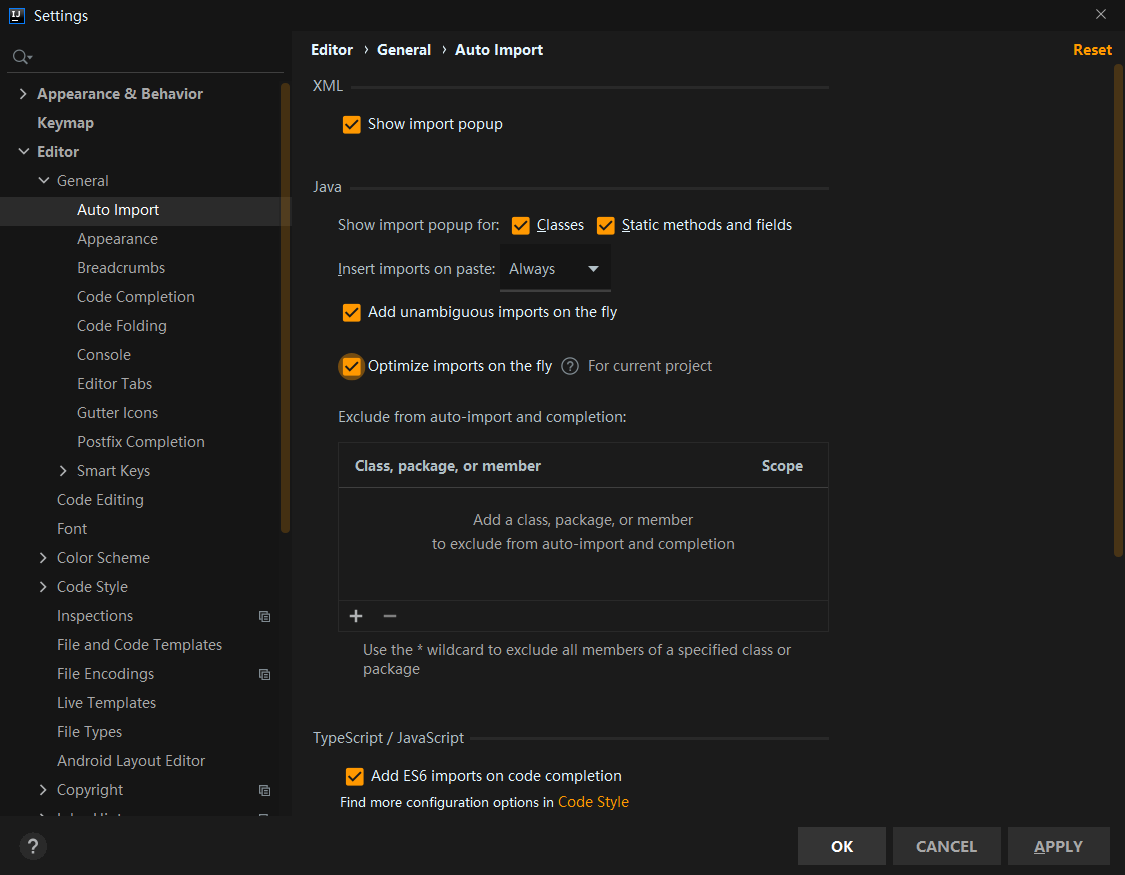1125x875 pixels.
Task: Expand the Appearance & Behavior section
Action: coord(24,94)
